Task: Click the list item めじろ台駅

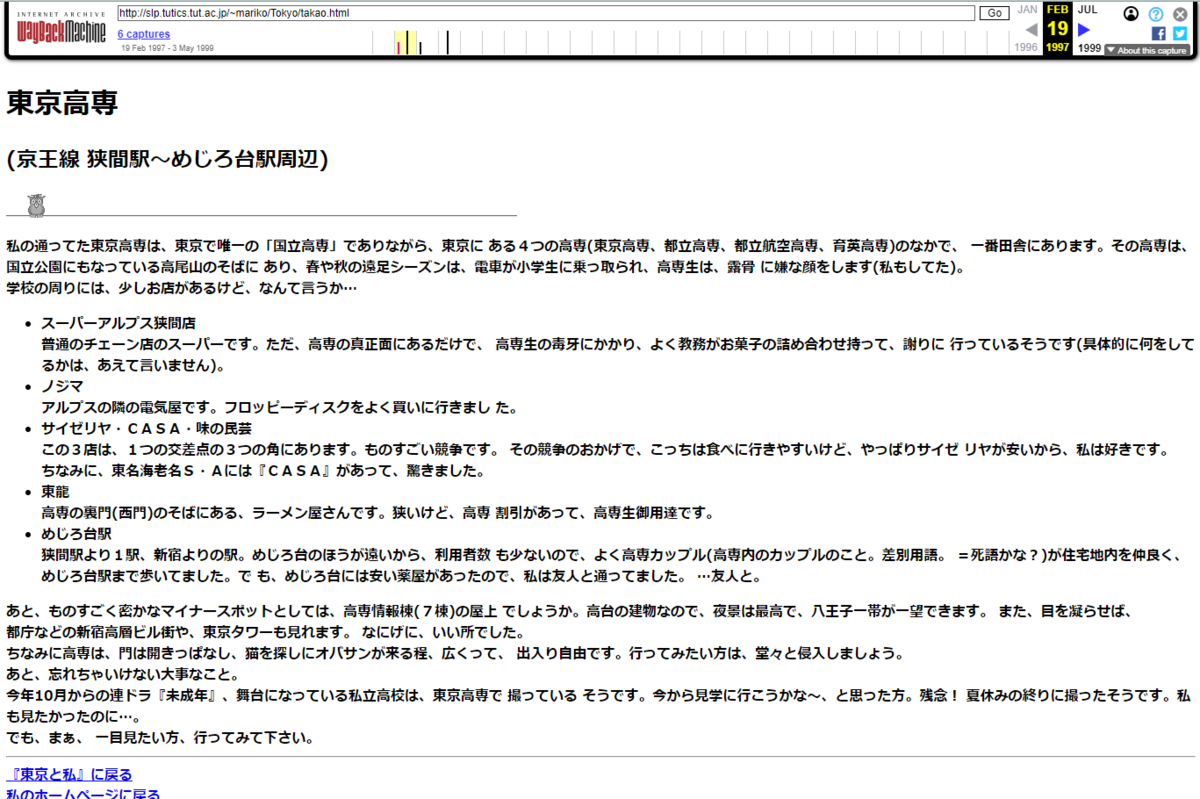Action: click(76, 533)
